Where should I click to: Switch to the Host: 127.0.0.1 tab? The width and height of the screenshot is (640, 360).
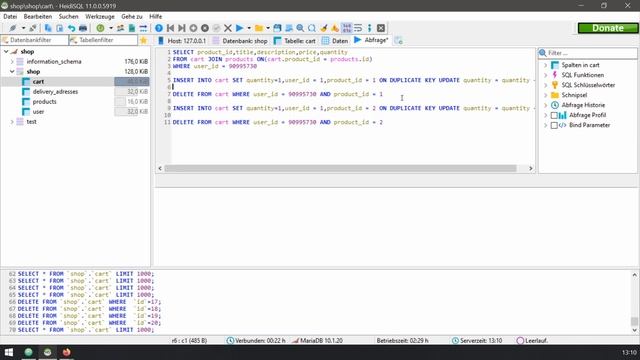tap(182, 40)
